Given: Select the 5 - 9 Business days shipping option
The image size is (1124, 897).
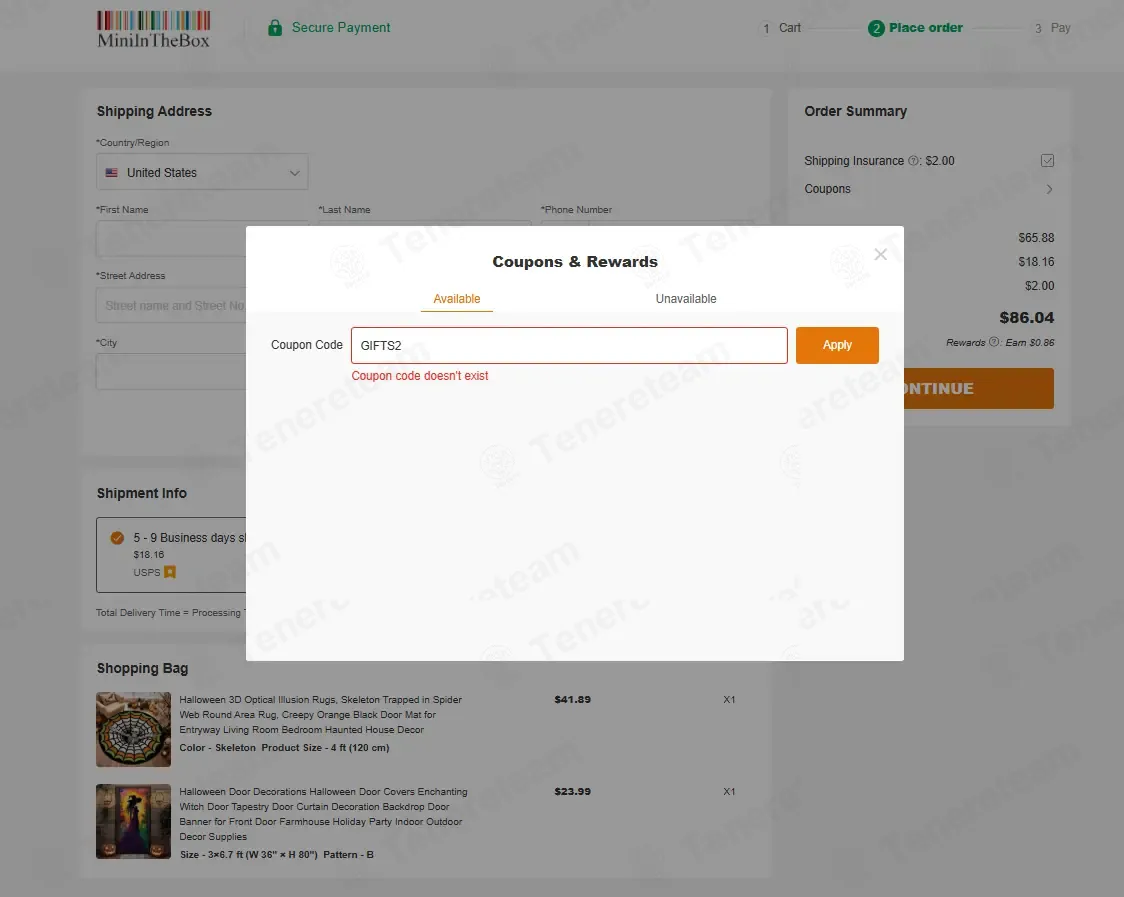Looking at the screenshot, I should pos(117,538).
